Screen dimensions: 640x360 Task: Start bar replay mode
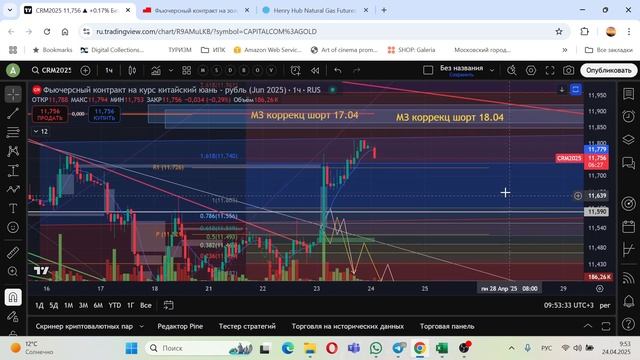(x=315, y=70)
